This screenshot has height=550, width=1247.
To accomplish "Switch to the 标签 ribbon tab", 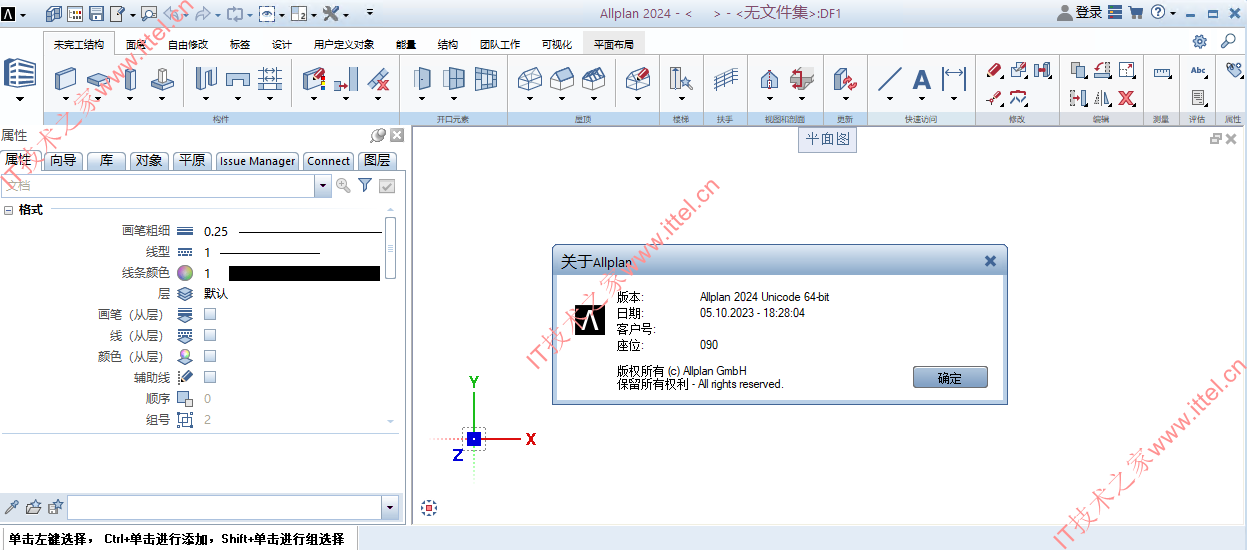I will point(240,44).
